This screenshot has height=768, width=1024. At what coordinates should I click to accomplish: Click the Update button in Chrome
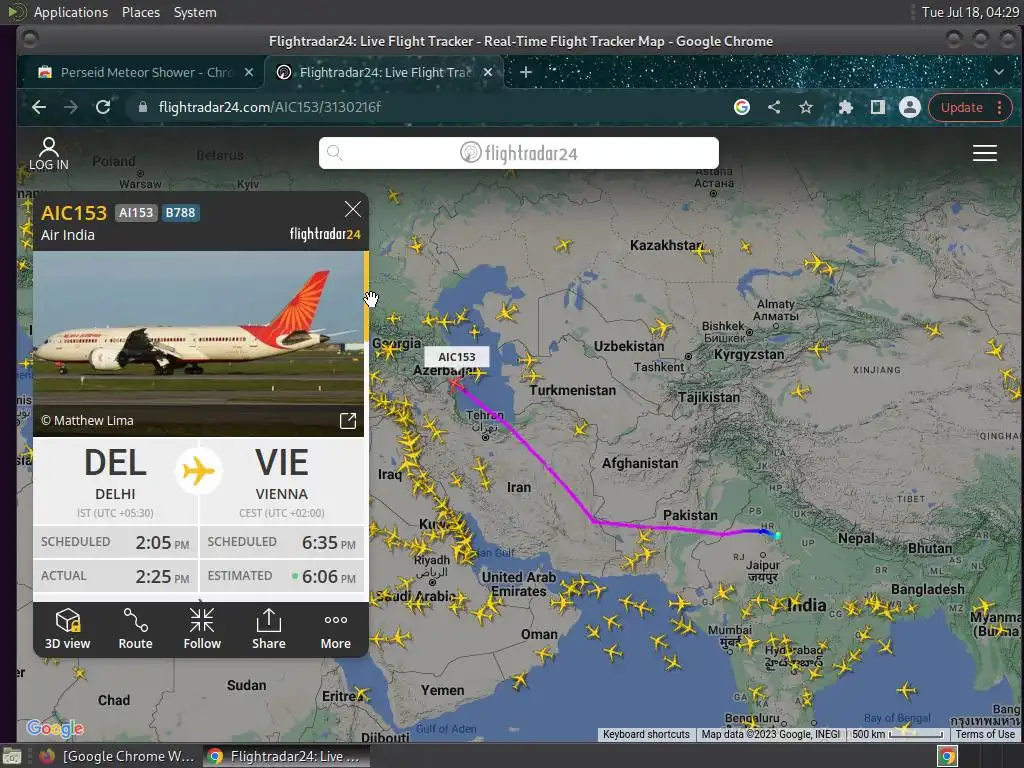tap(961, 107)
